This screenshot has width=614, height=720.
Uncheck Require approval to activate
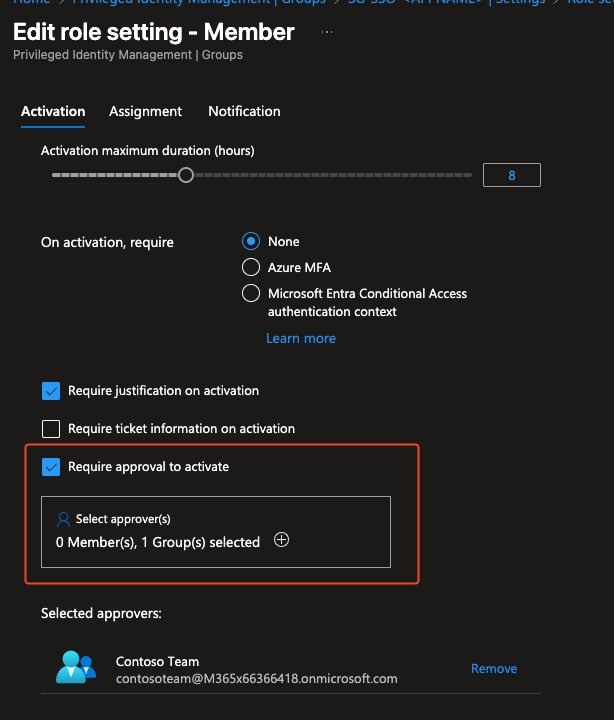[51, 467]
